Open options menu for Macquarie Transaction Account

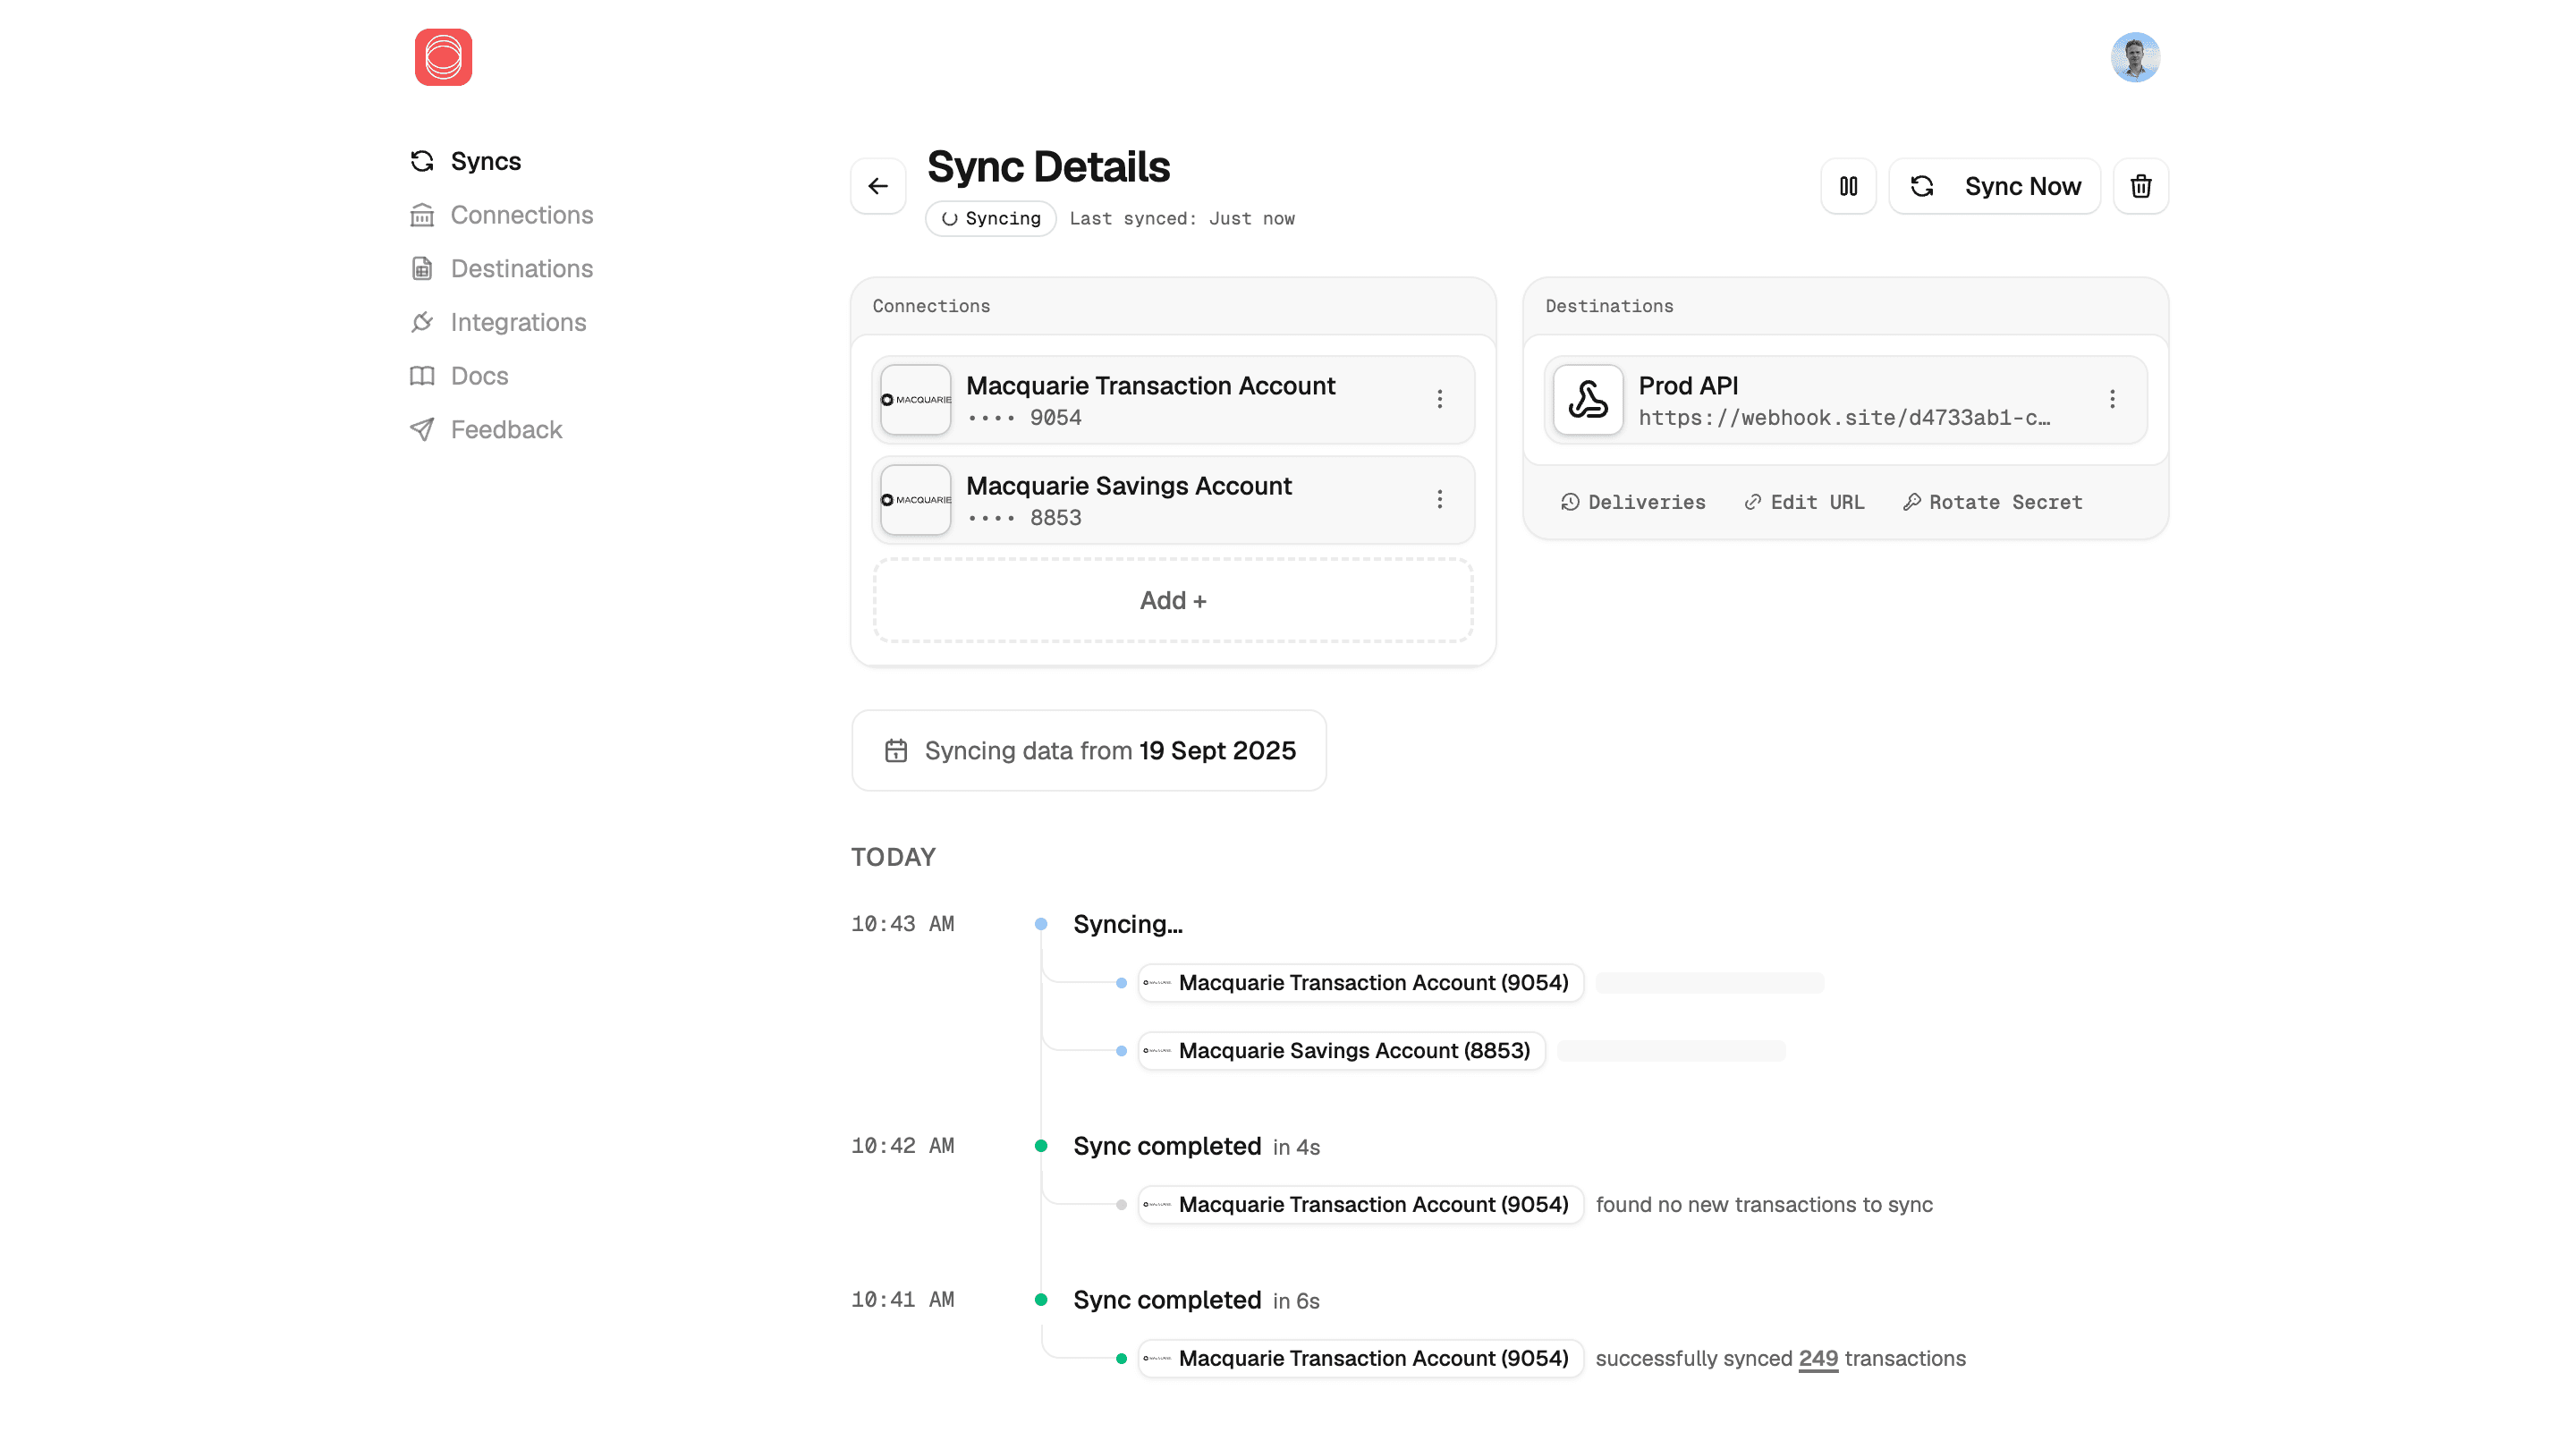1440,399
